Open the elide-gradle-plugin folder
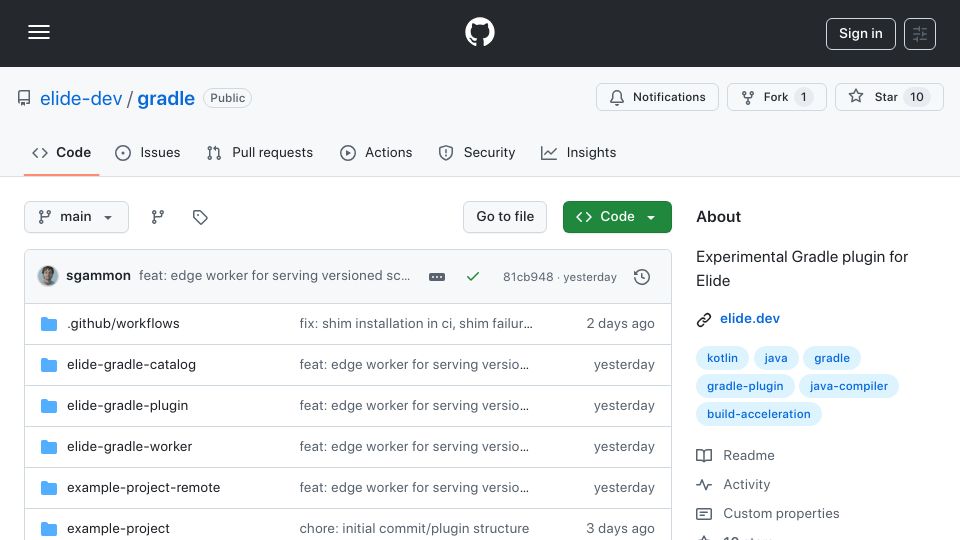The image size is (960, 540). click(x=127, y=405)
